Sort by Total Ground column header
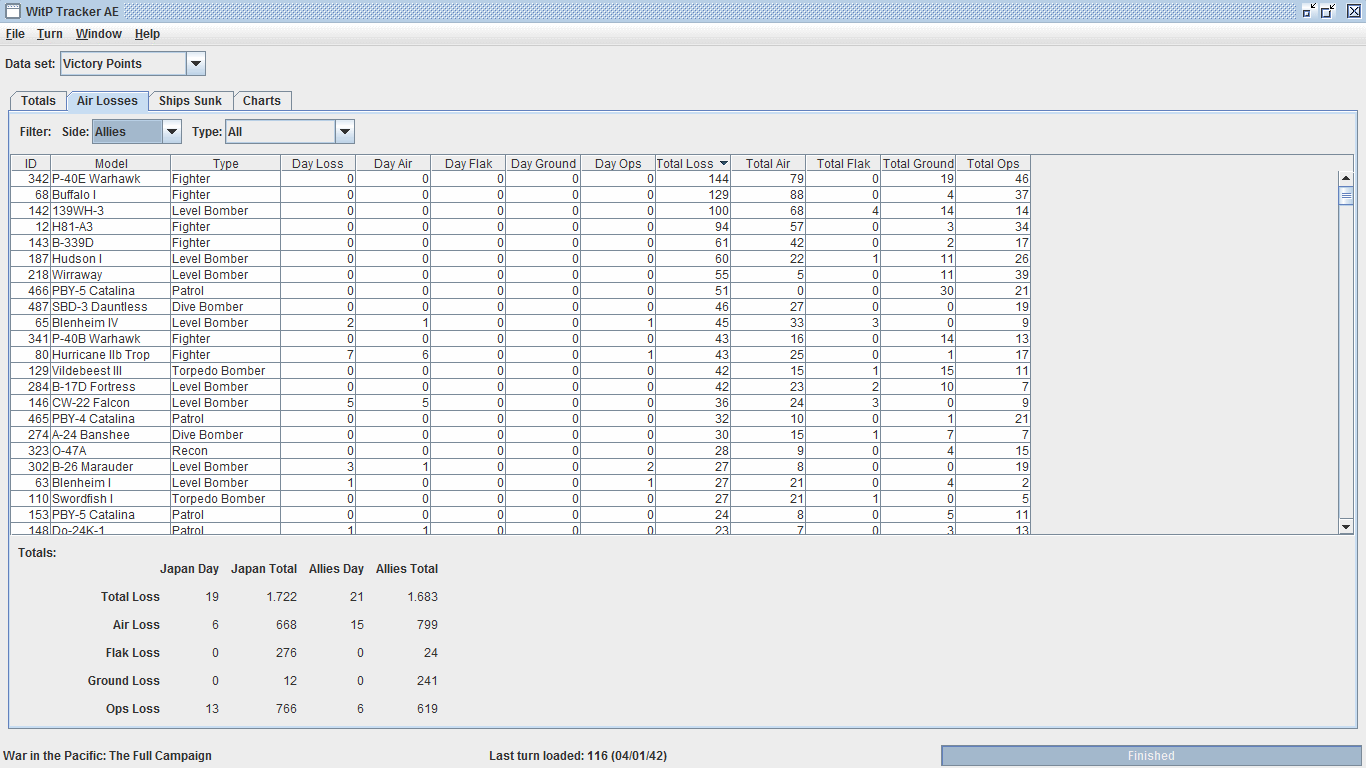This screenshot has width=1366, height=768. 918,163
